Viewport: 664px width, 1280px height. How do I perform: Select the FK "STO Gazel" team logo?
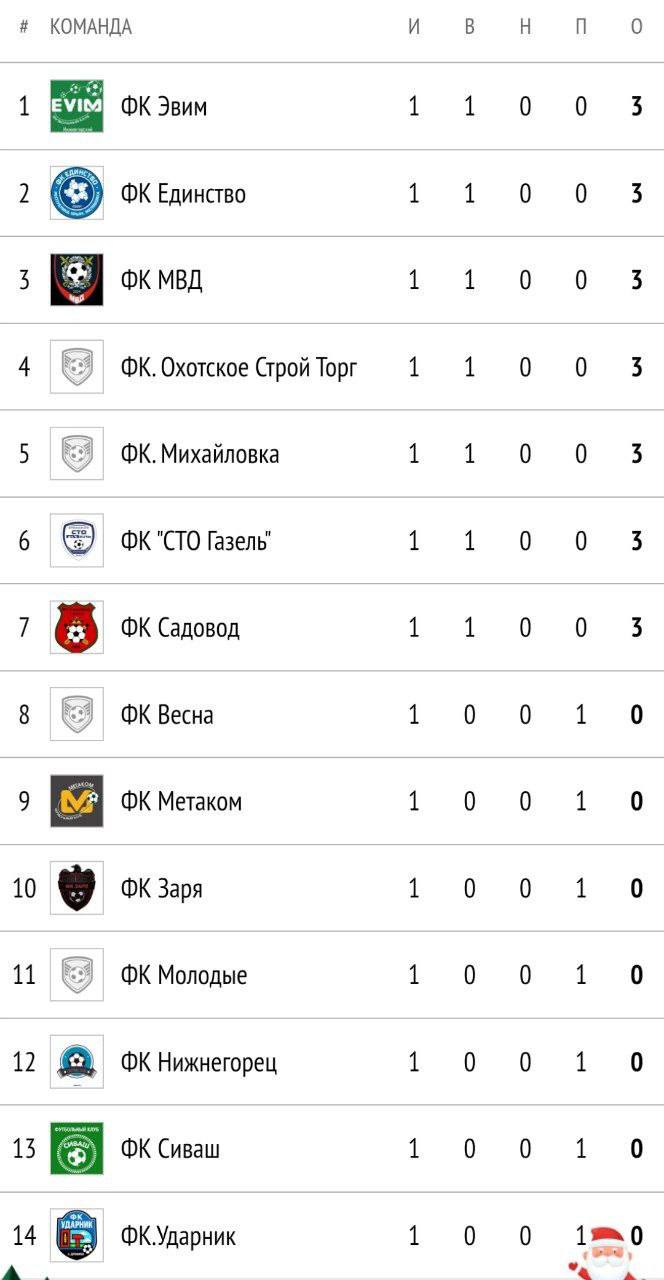click(x=77, y=541)
